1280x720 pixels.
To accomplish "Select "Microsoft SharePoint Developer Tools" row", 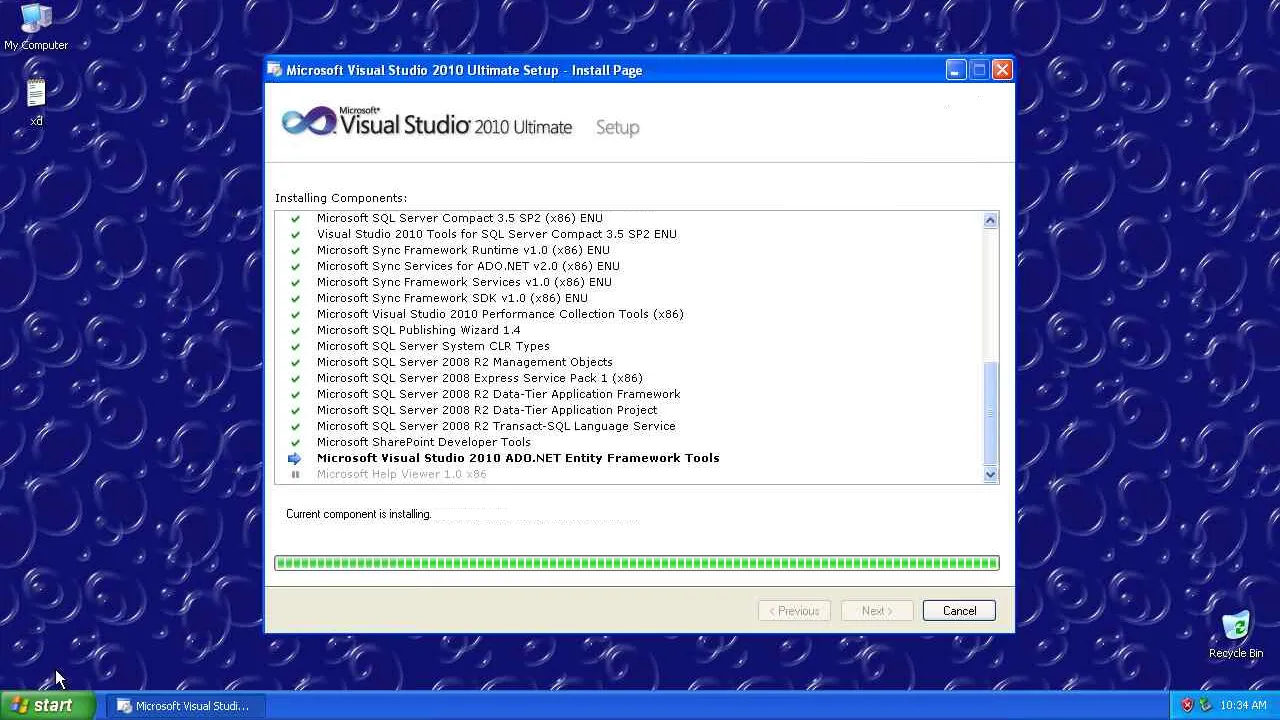I will point(424,442).
